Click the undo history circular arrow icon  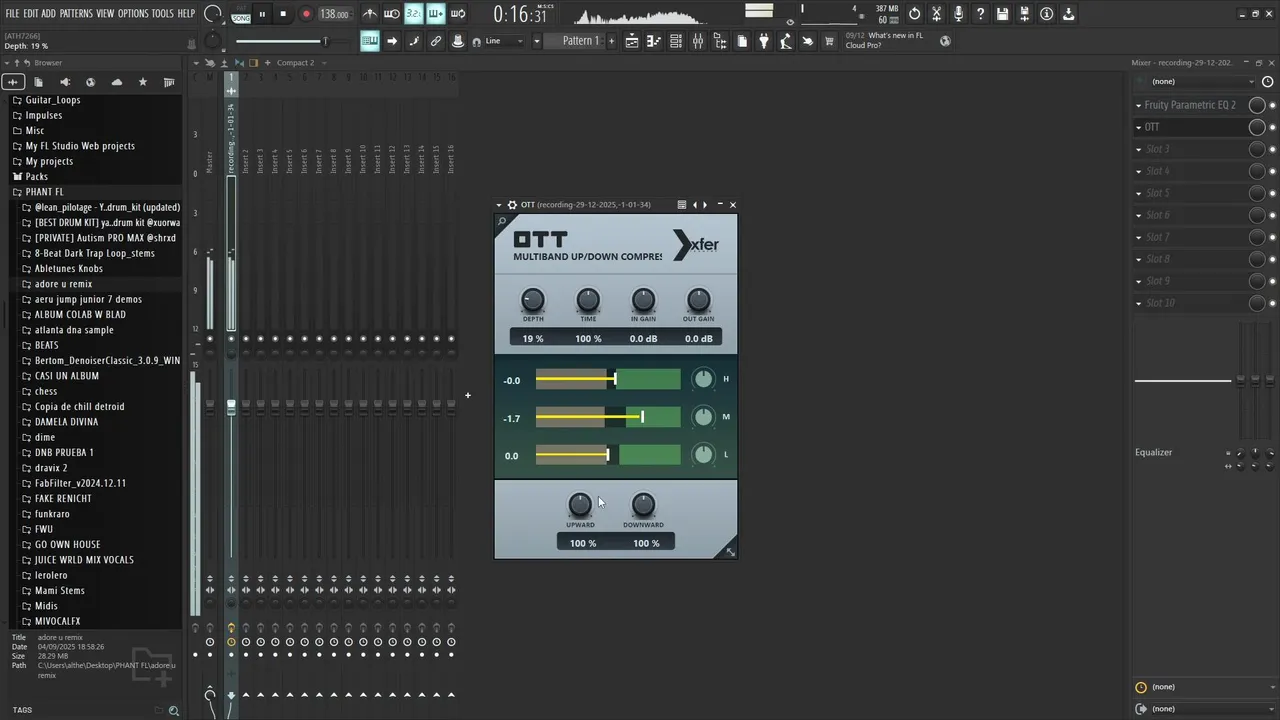pyautogui.click(x=914, y=14)
